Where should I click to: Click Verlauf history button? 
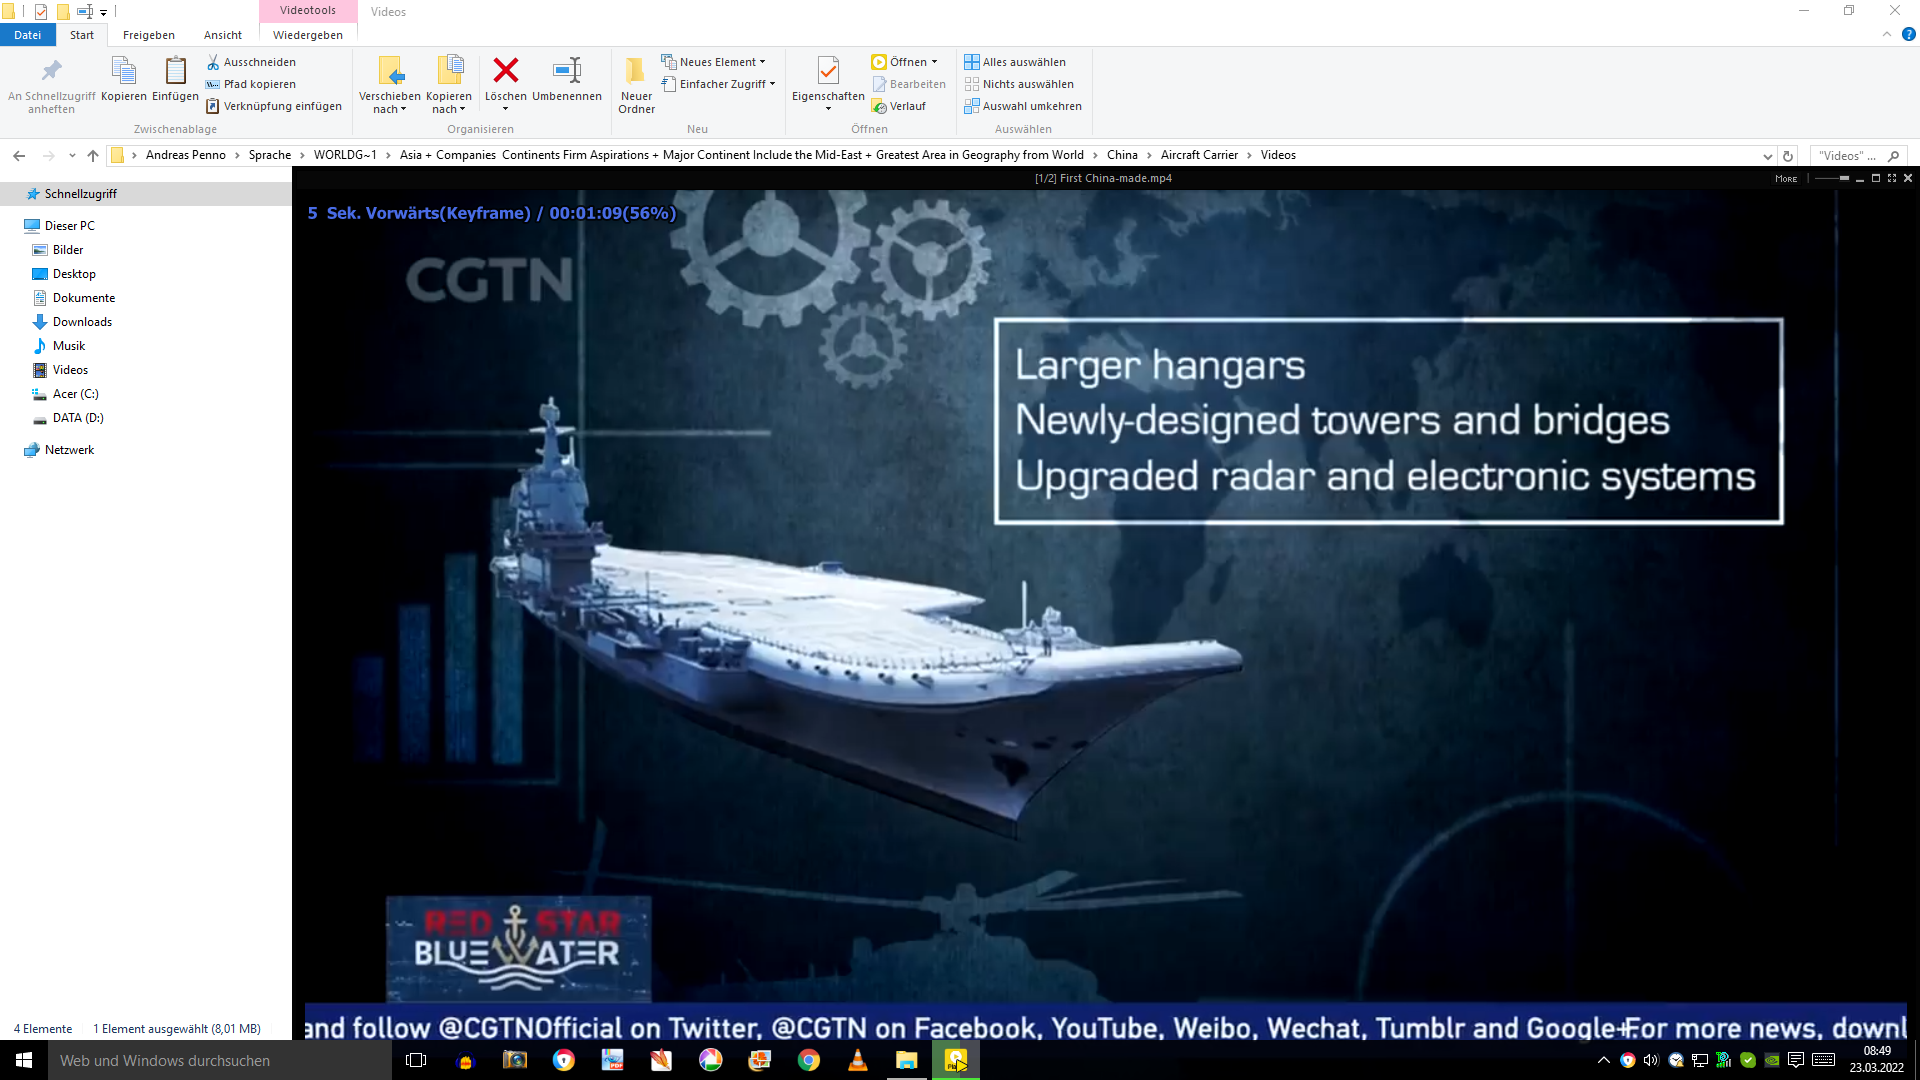pos(899,106)
